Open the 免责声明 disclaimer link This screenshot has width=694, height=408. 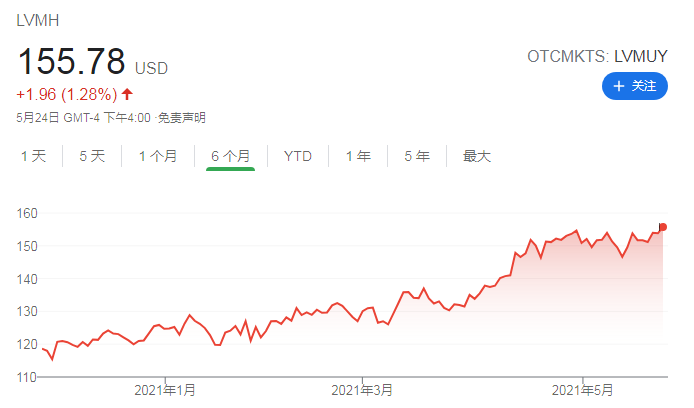tap(182, 118)
